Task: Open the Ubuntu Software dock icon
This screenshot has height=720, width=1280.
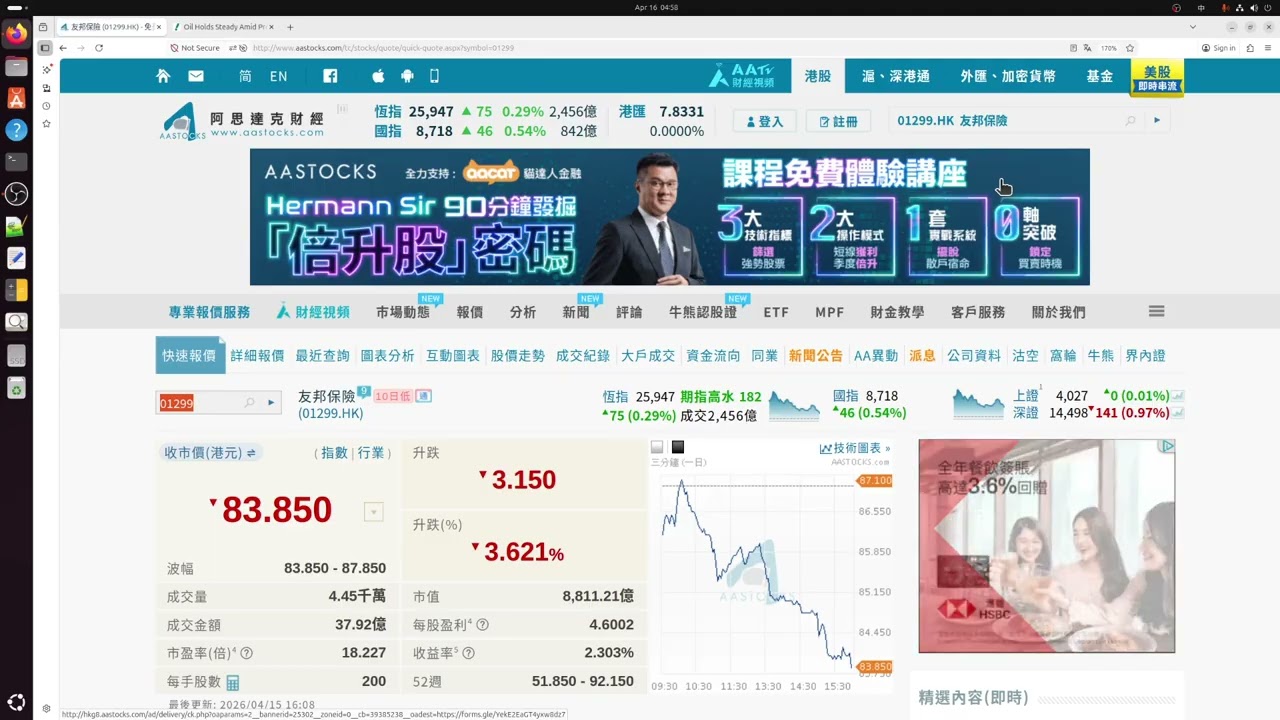Action: (x=16, y=98)
